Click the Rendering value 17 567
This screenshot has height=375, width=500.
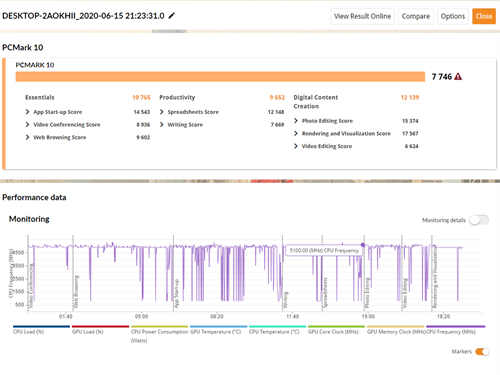(x=410, y=133)
